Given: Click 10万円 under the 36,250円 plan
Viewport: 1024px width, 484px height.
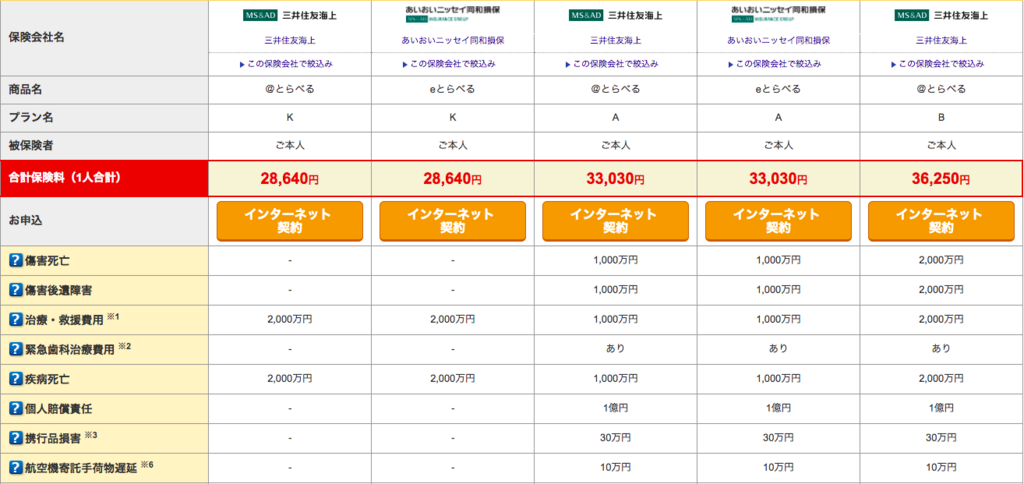Looking at the screenshot, I should 942,468.
